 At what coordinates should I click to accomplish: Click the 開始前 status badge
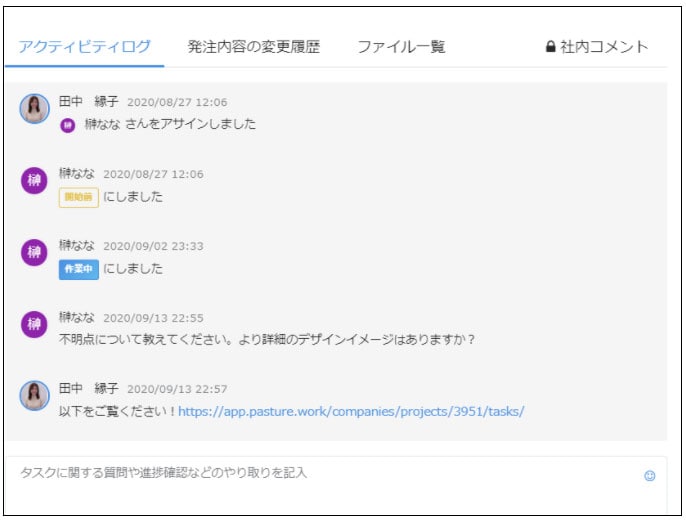tap(78, 197)
